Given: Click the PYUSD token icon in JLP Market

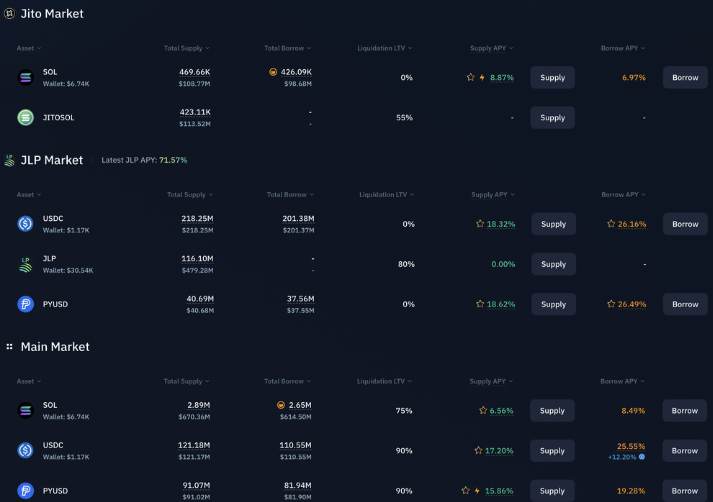Looking at the screenshot, I should tap(25, 304).
